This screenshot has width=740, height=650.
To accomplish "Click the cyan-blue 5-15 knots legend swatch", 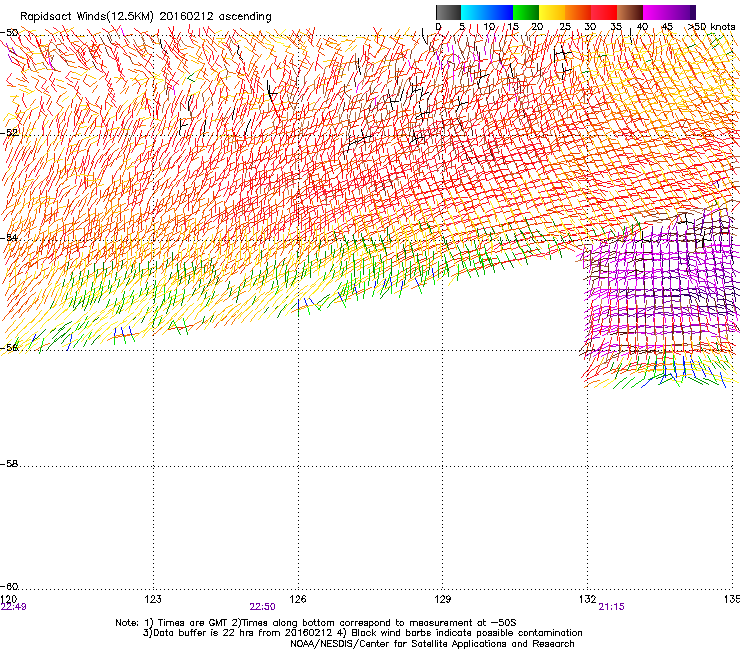I will click(487, 12).
